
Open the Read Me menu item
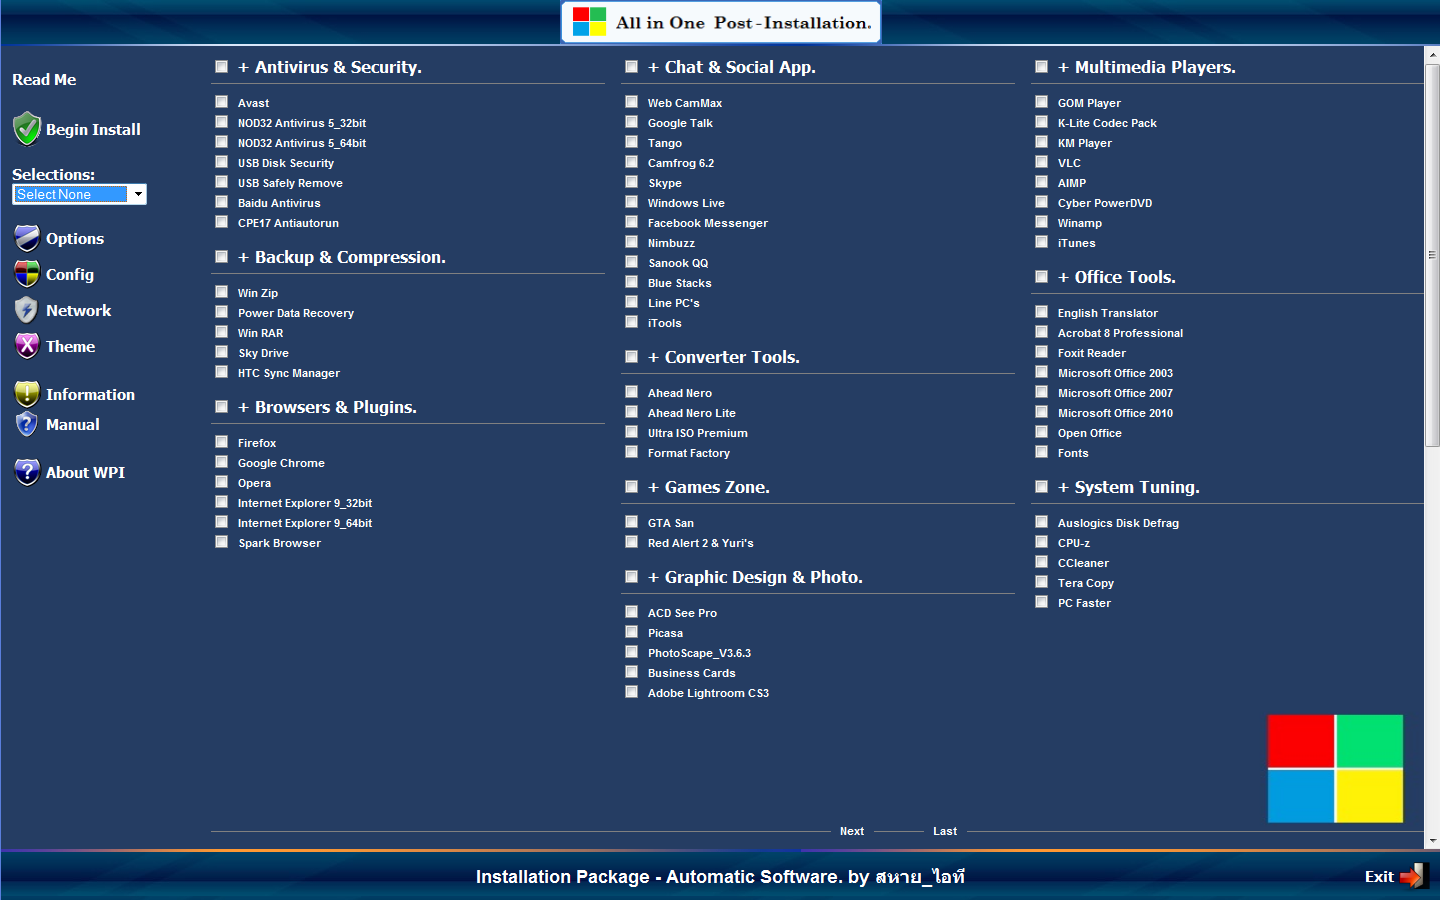coord(44,79)
